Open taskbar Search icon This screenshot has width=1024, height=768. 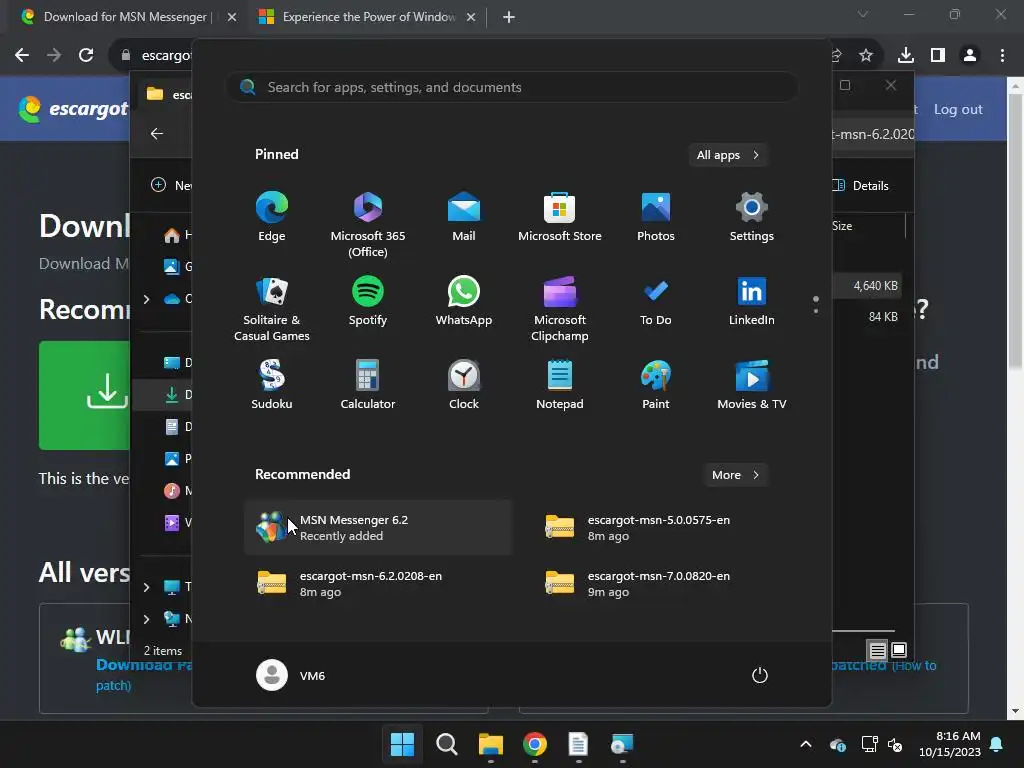coord(447,744)
